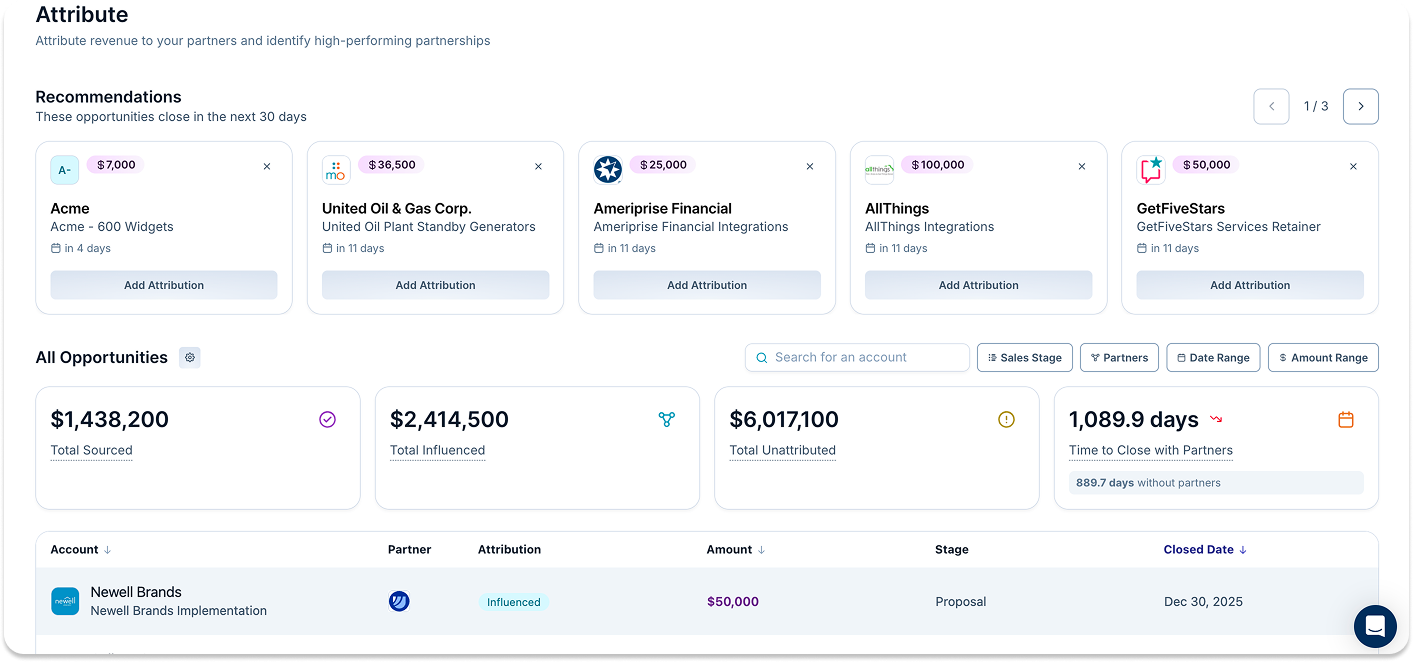
Task: Click the Stage column header
Action: click(x=952, y=550)
